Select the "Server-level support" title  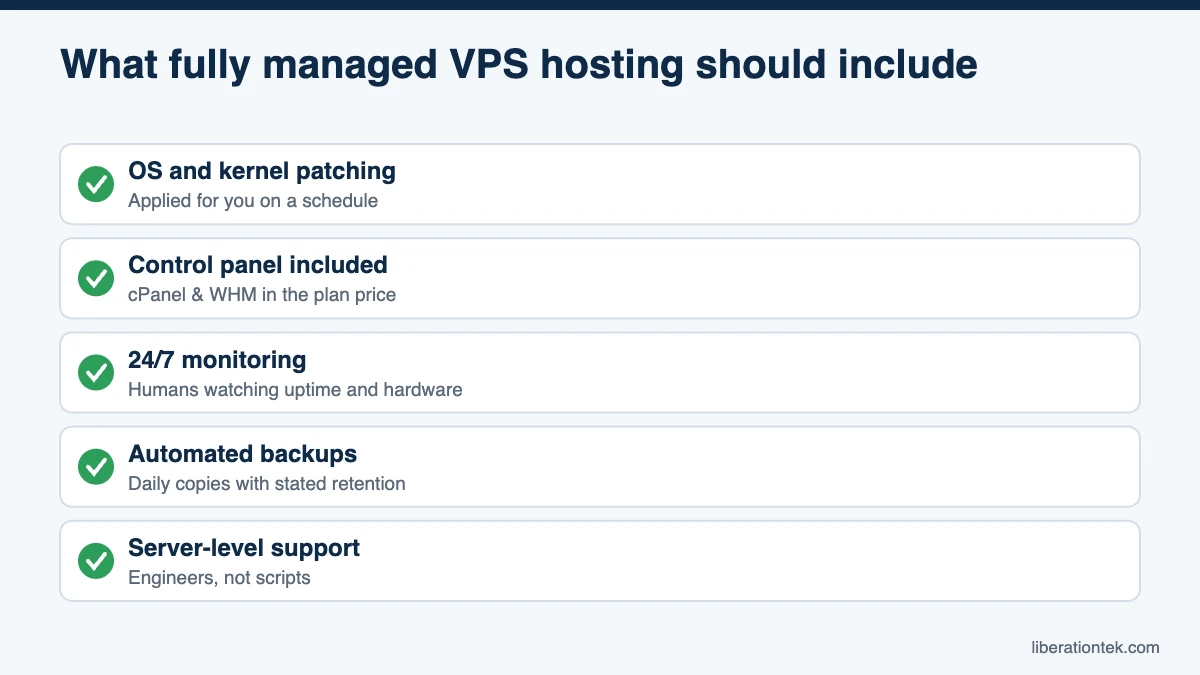tap(244, 548)
